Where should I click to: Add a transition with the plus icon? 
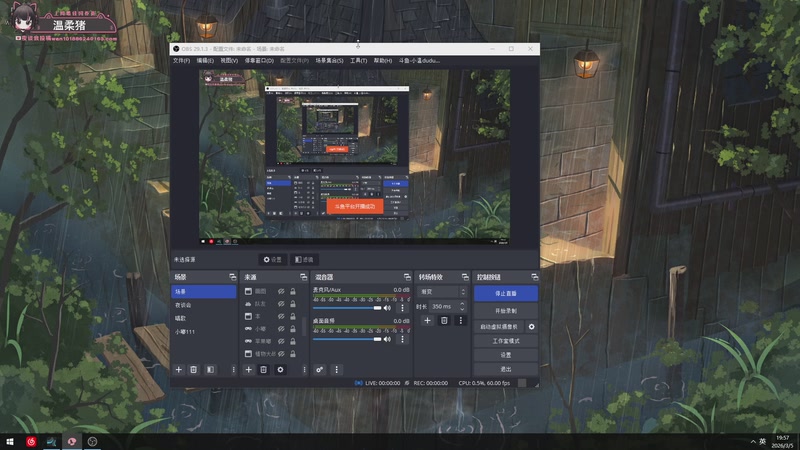click(428, 320)
